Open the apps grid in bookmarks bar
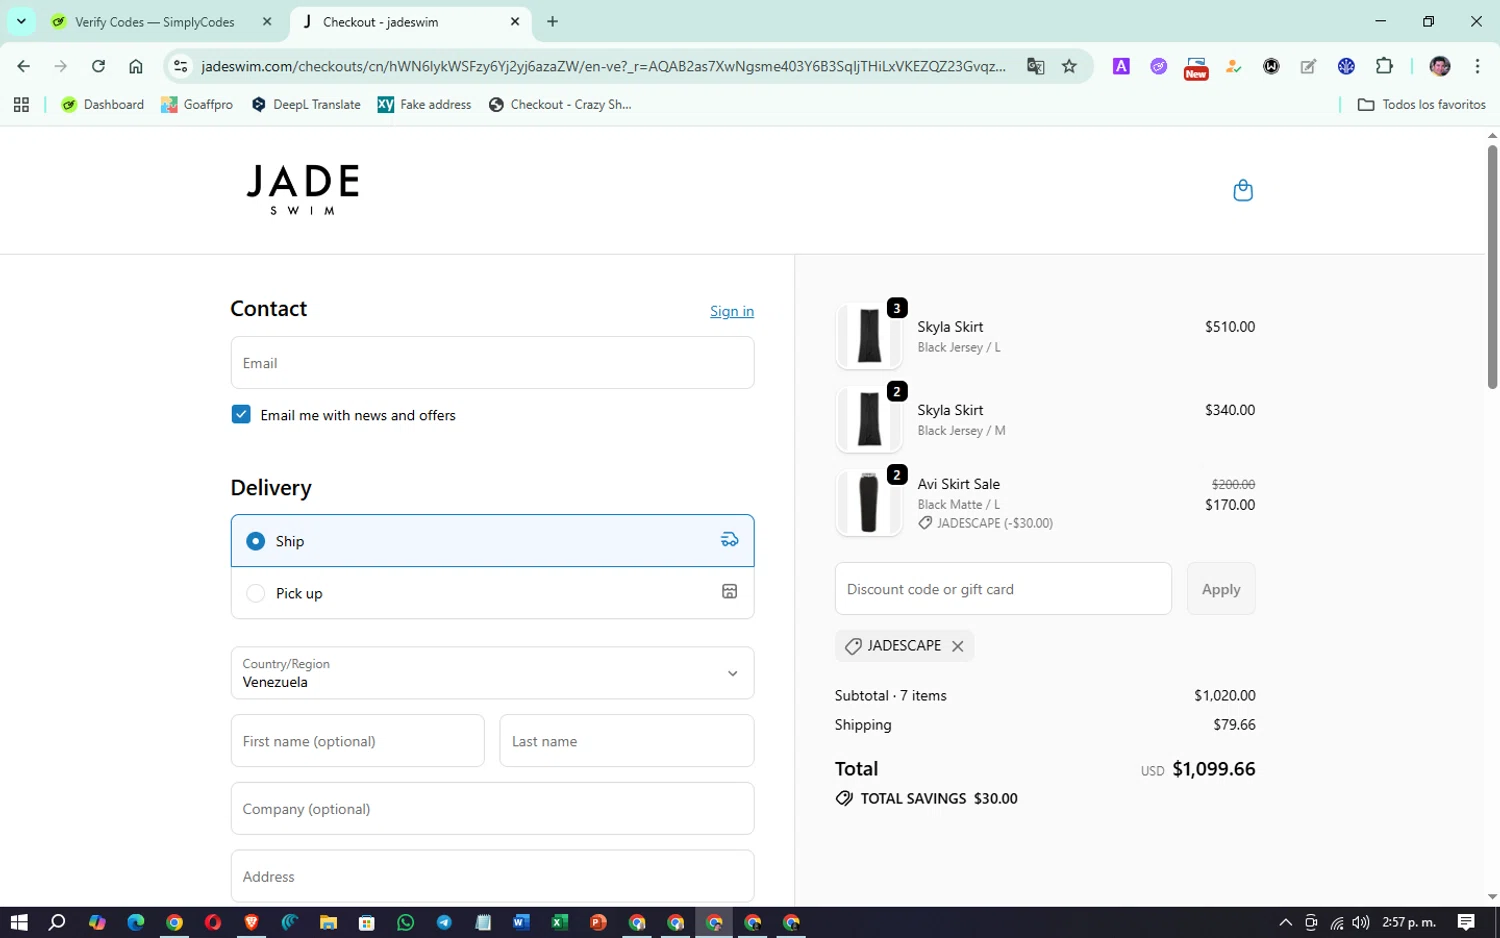Viewport: 1500px width, 938px height. [21, 104]
